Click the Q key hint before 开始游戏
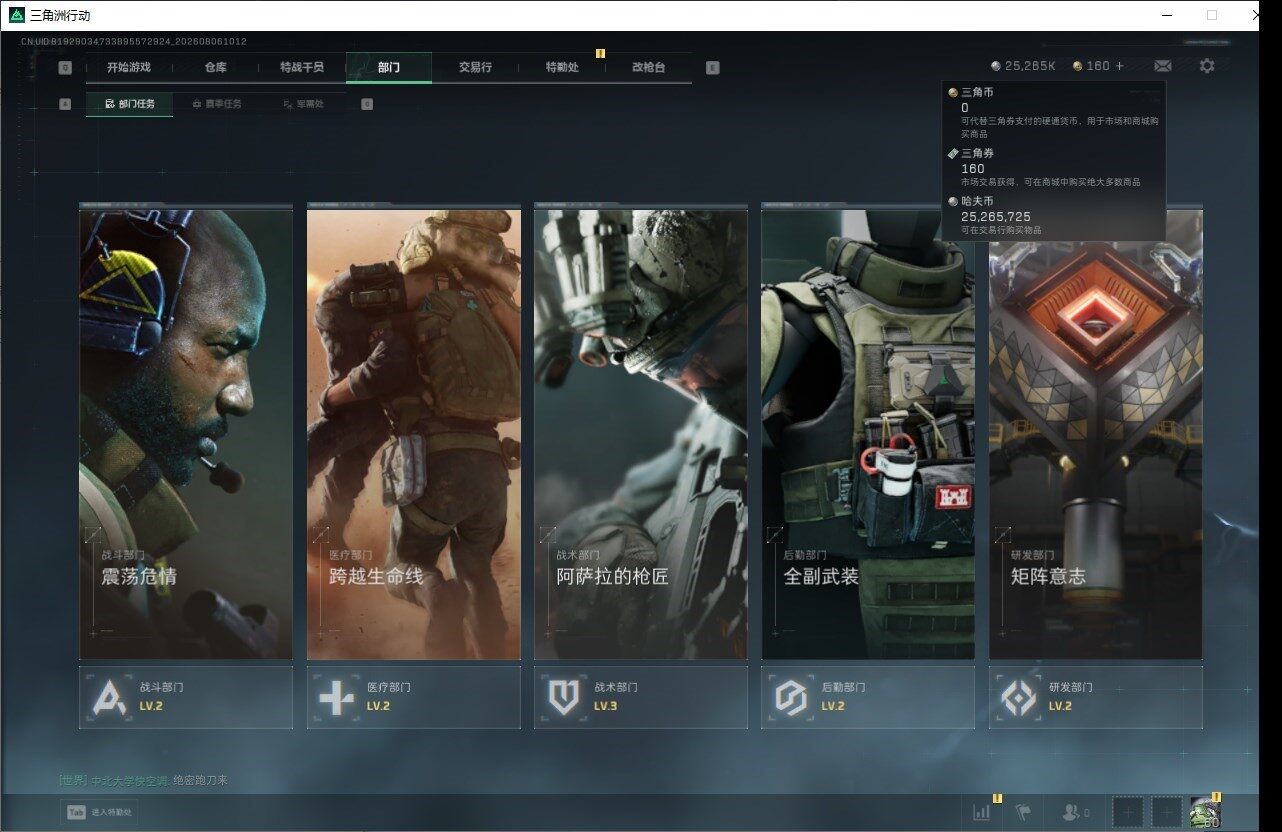 click(x=65, y=68)
